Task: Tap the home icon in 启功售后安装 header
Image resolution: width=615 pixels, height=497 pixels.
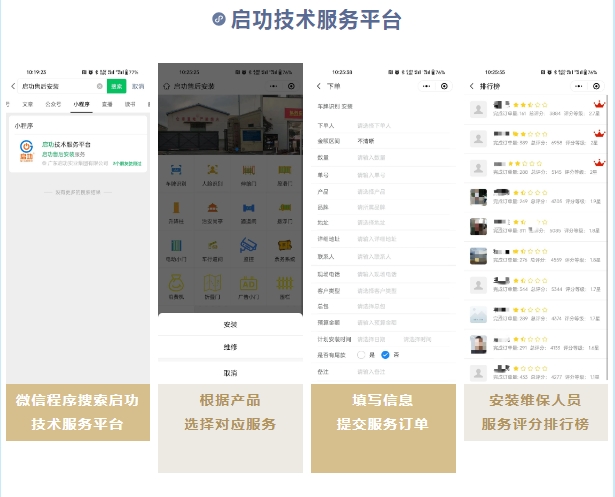Action: tap(166, 86)
